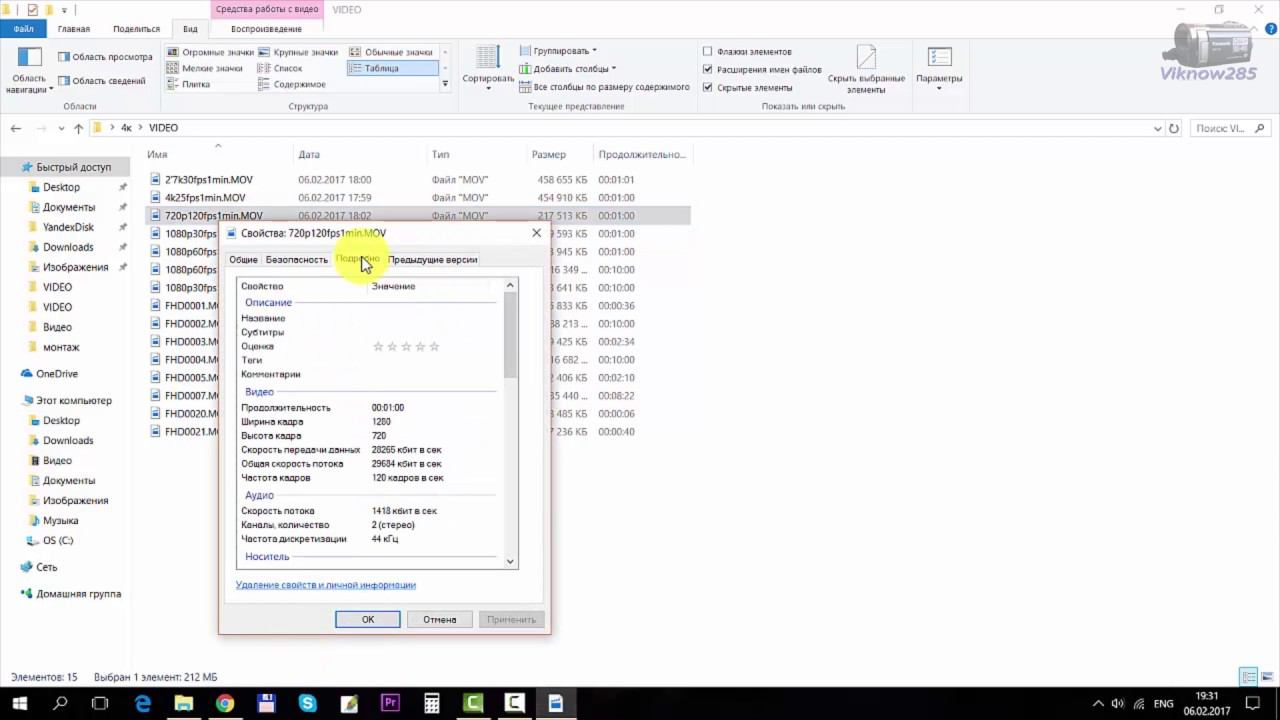This screenshot has width=1280, height=720.
Task: Open the Группировать dropdown
Action: [x=558, y=51]
